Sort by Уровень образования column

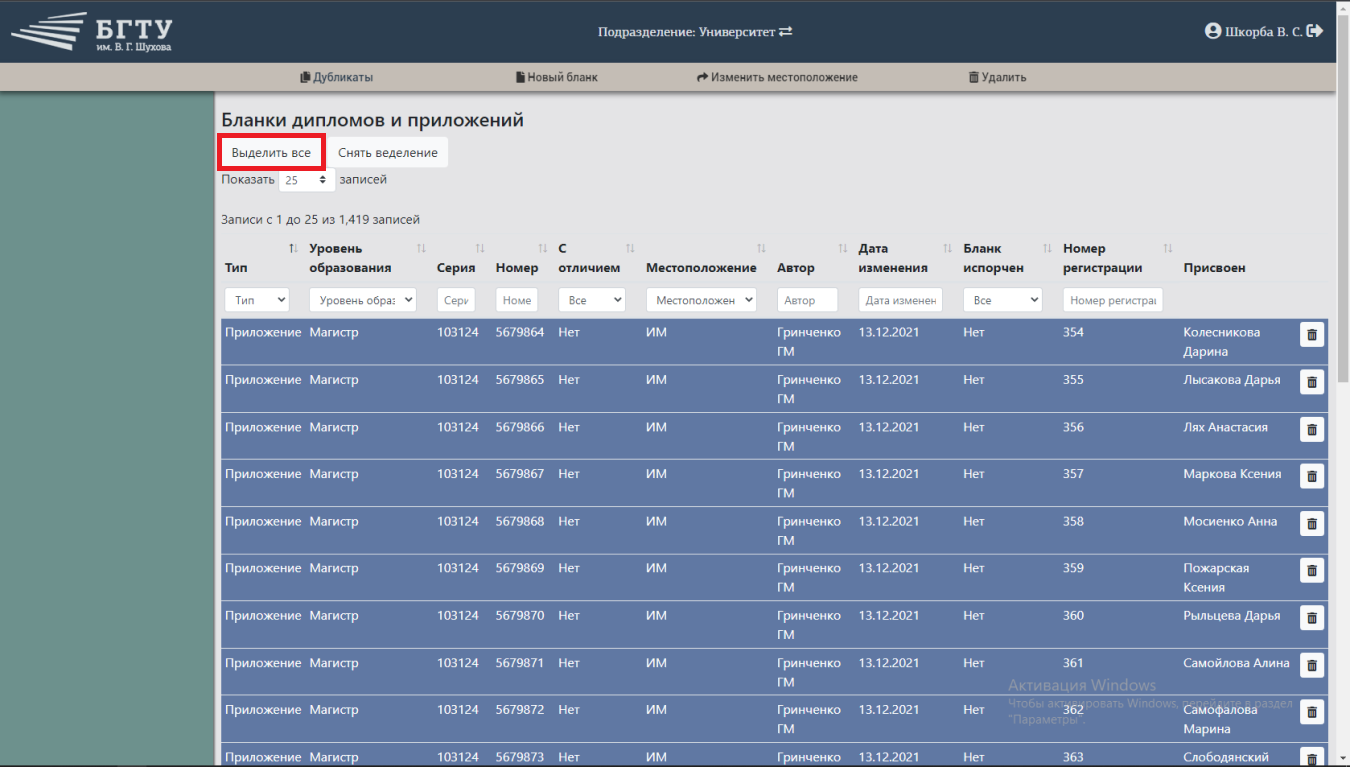[421, 248]
